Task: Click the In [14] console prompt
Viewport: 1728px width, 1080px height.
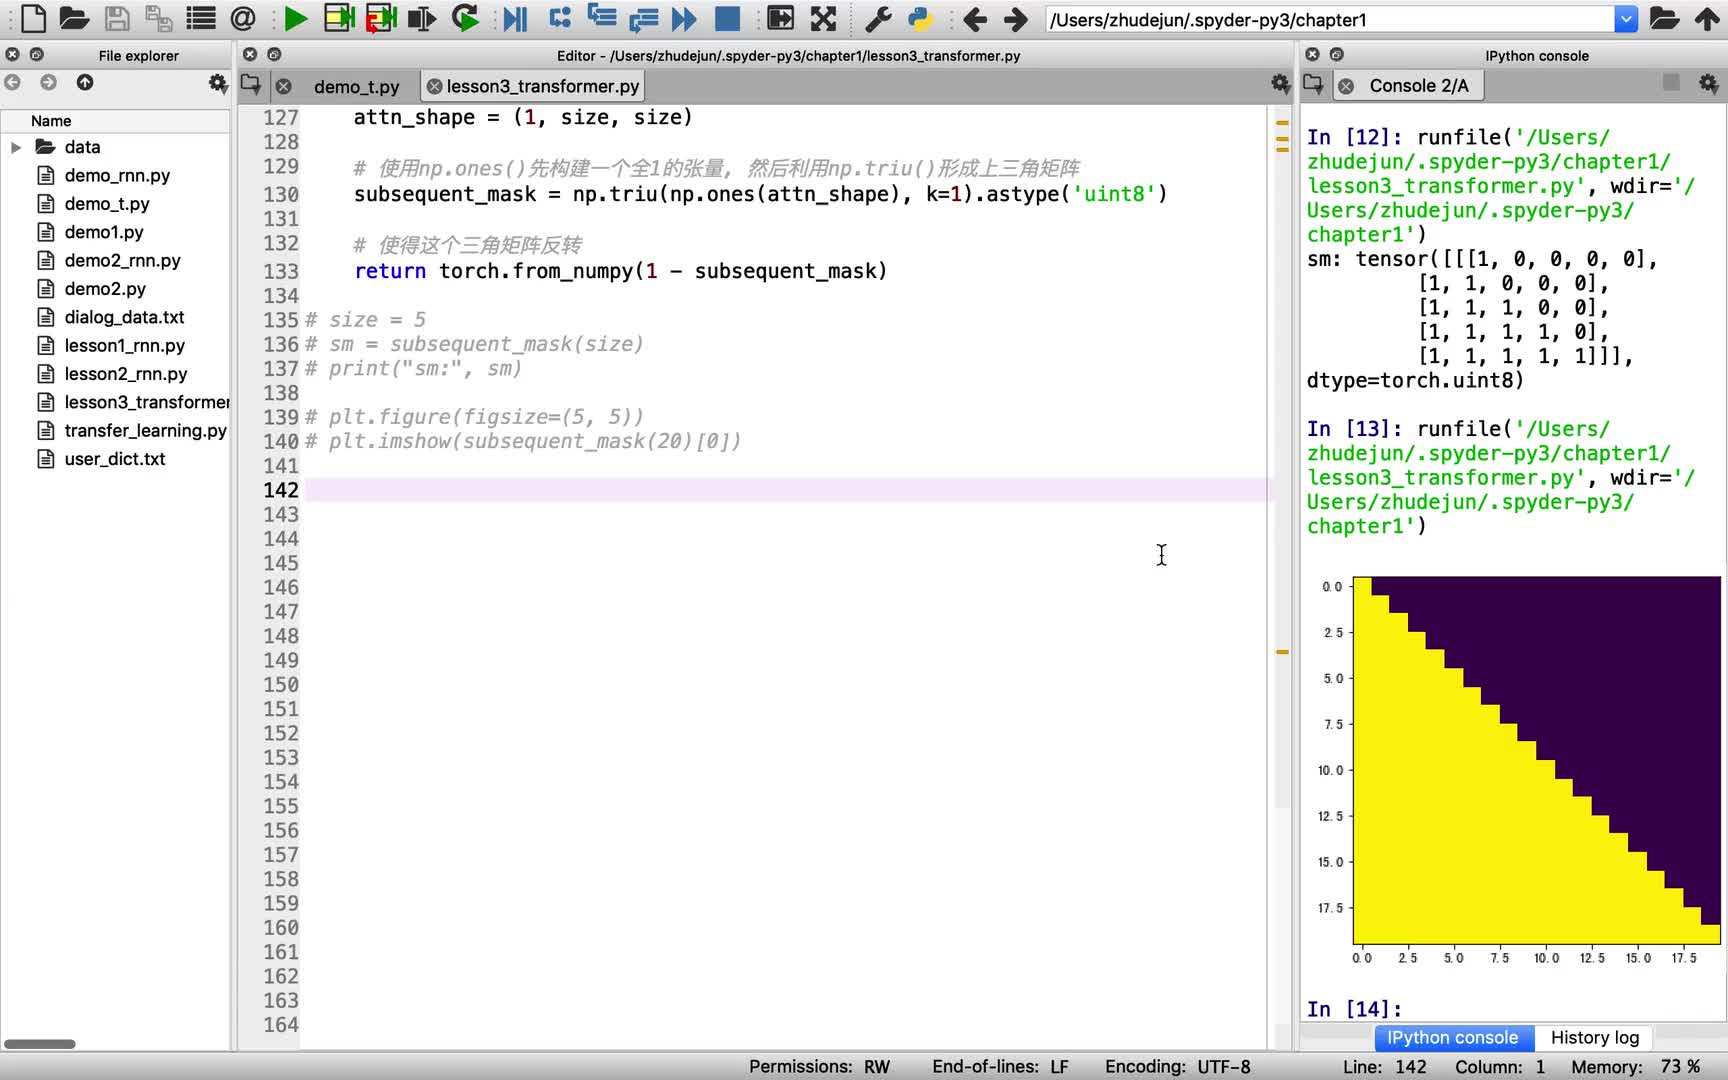Action: point(1354,1009)
